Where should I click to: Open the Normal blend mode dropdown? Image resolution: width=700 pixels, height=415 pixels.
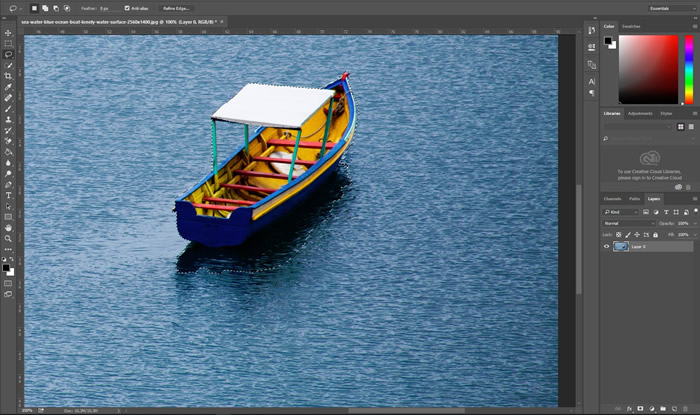pos(629,223)
